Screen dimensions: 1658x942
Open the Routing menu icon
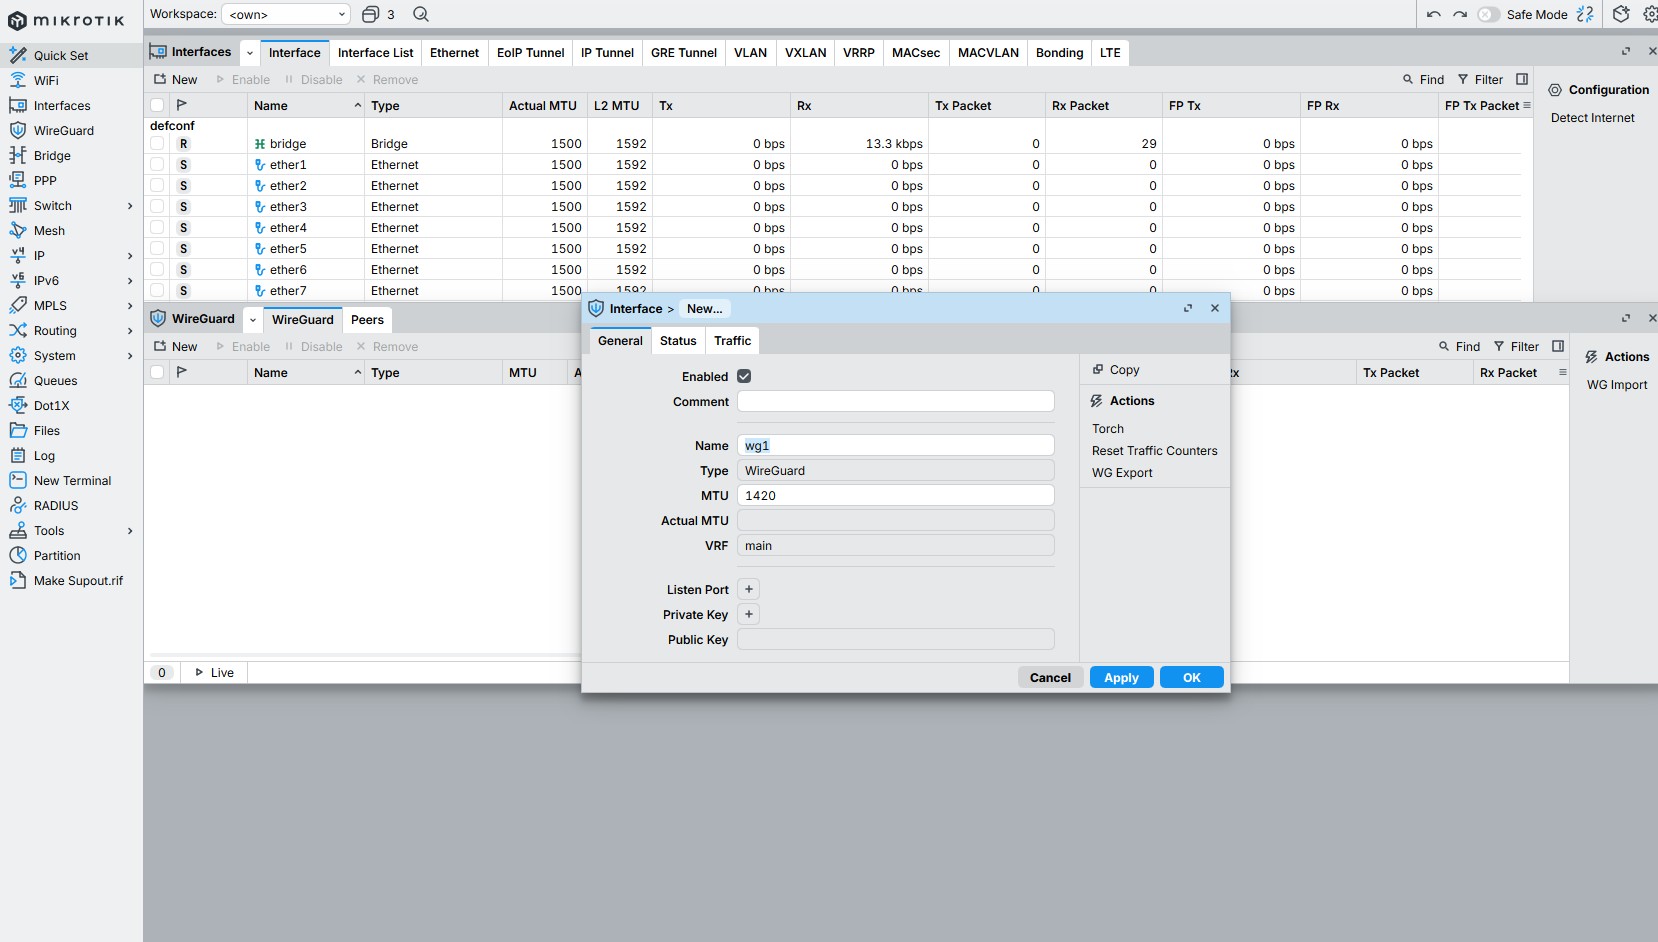18,331
